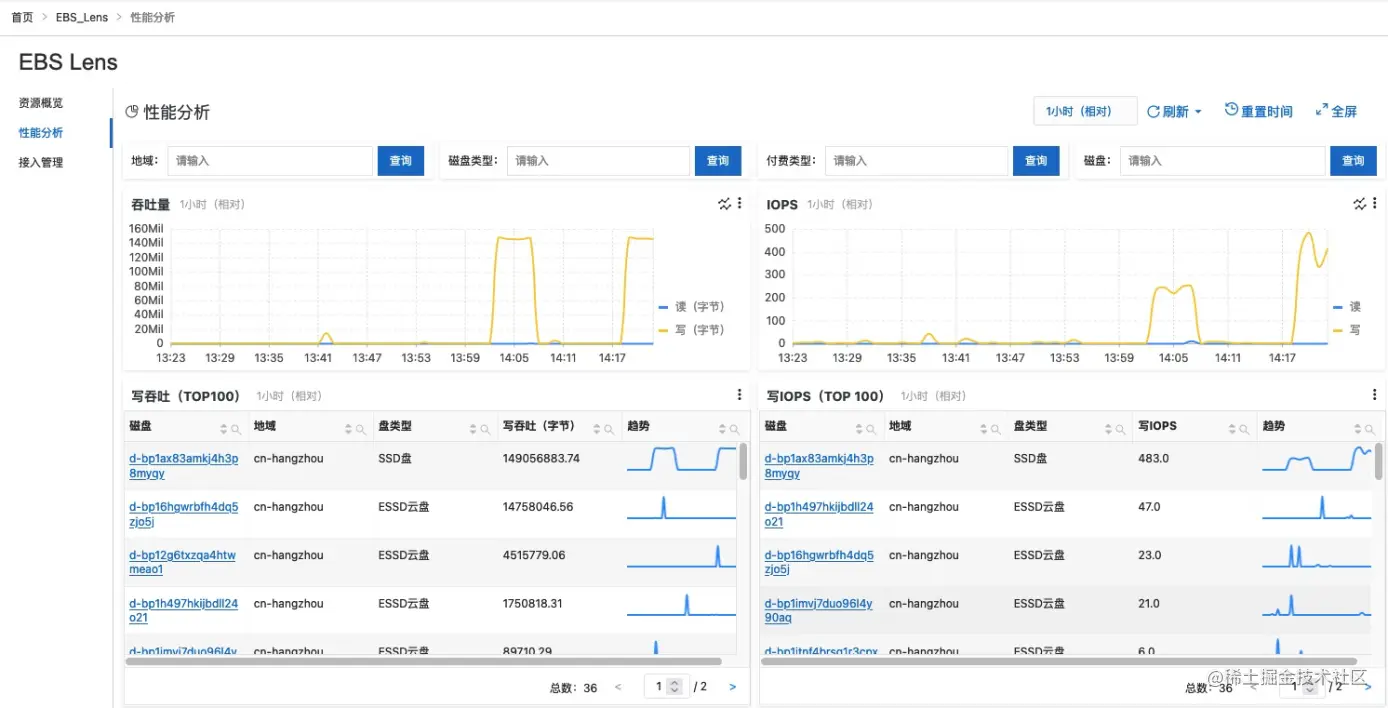
Task: Open search filter on 写吞吐(字节) column
Action: 609,429
